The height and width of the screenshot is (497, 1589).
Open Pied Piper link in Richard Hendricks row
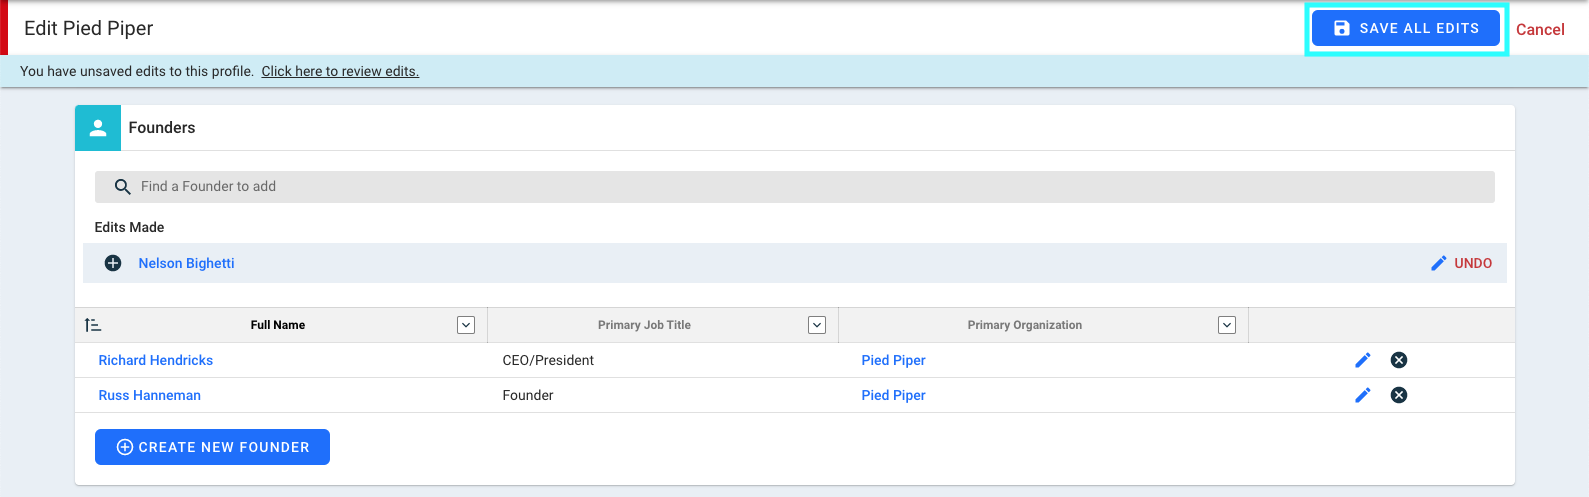click(893, 360)
